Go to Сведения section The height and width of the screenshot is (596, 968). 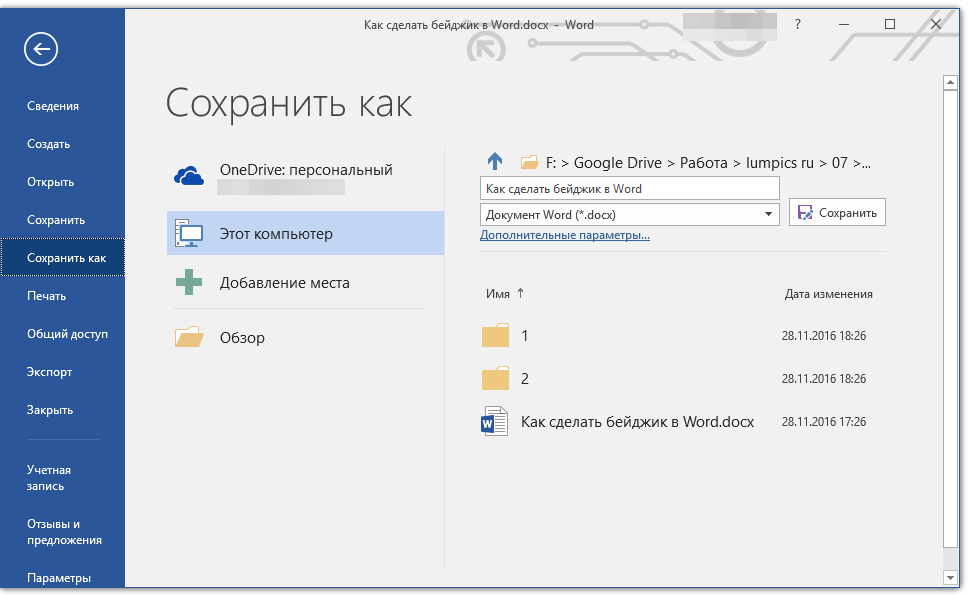click(53, 106)
